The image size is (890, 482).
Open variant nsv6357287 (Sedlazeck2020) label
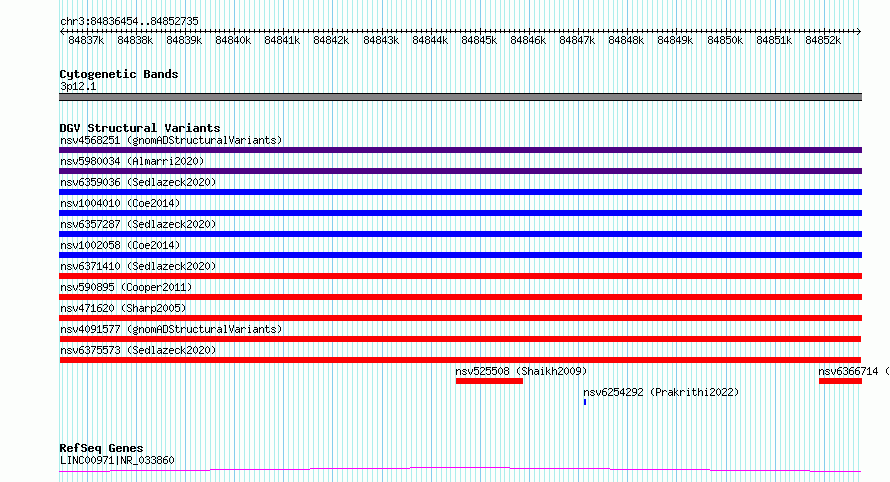pos(138,224)
